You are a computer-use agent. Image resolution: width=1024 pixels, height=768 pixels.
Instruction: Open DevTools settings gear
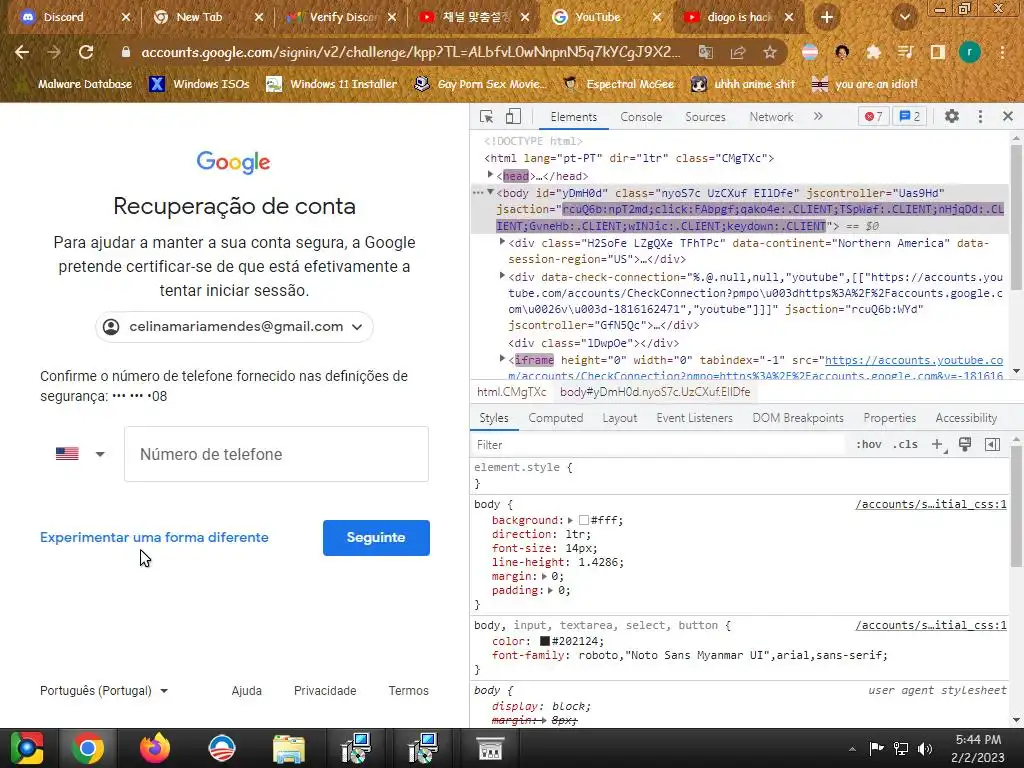click(x=952, y=116)
